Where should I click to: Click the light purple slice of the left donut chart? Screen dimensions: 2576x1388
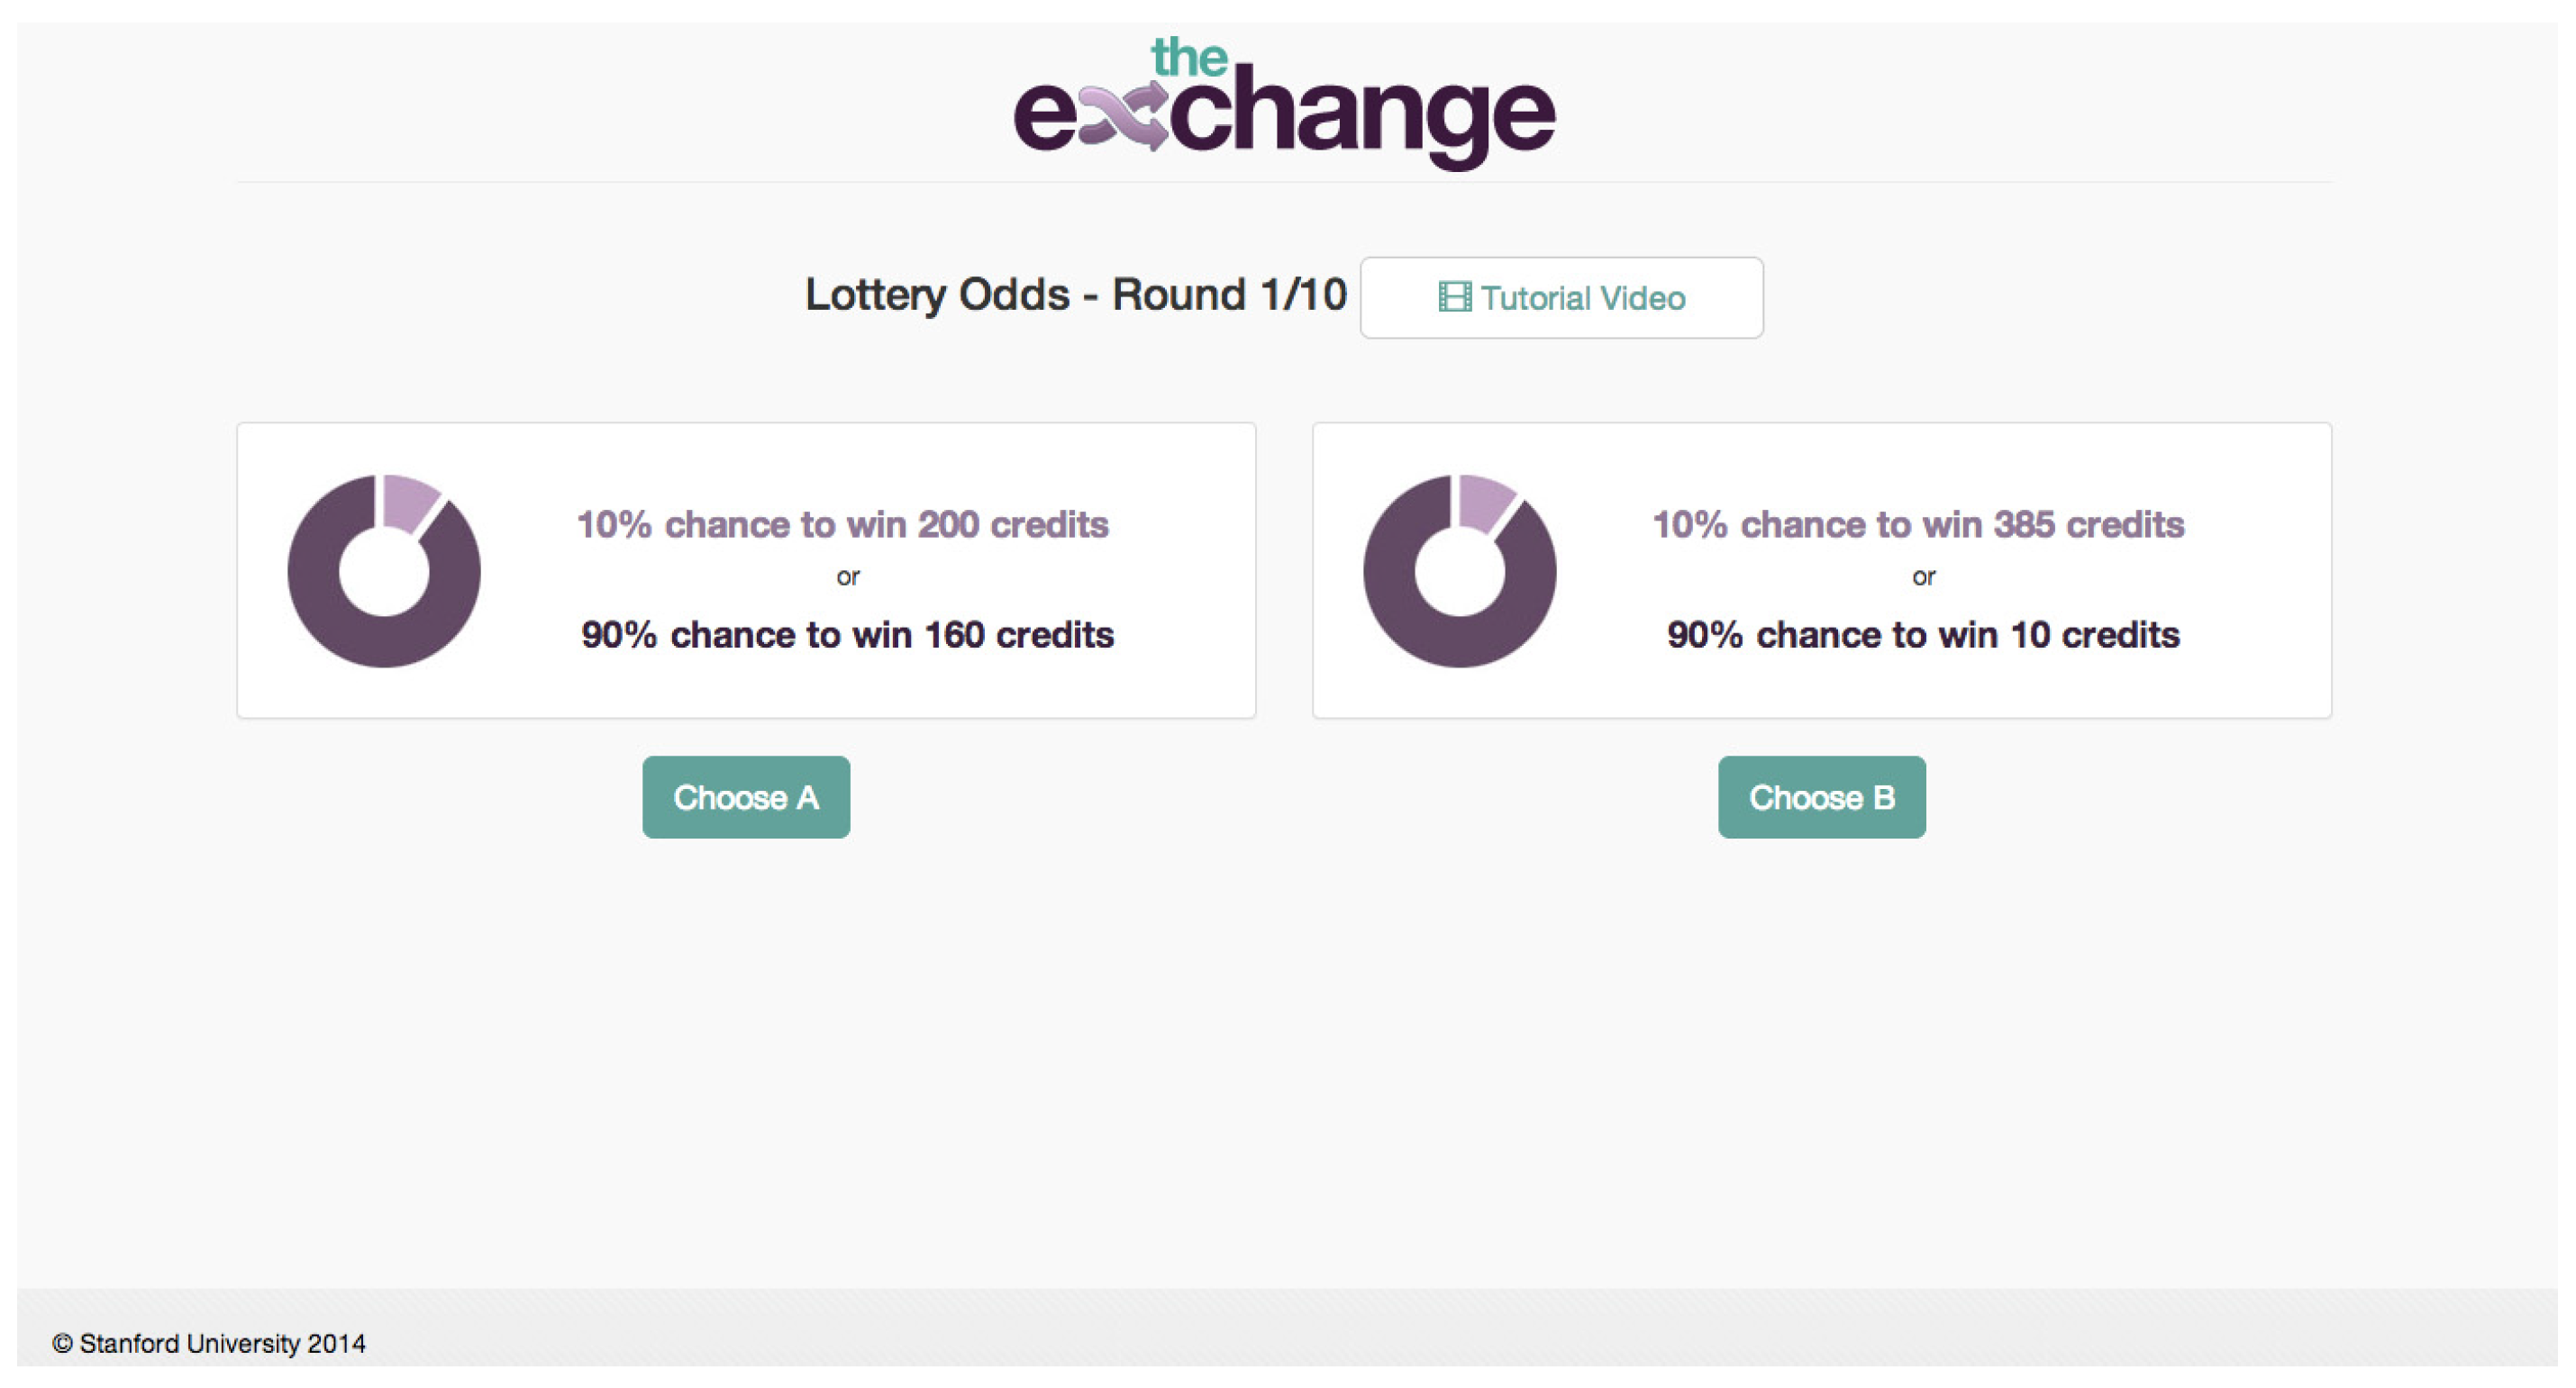[409, 499]
